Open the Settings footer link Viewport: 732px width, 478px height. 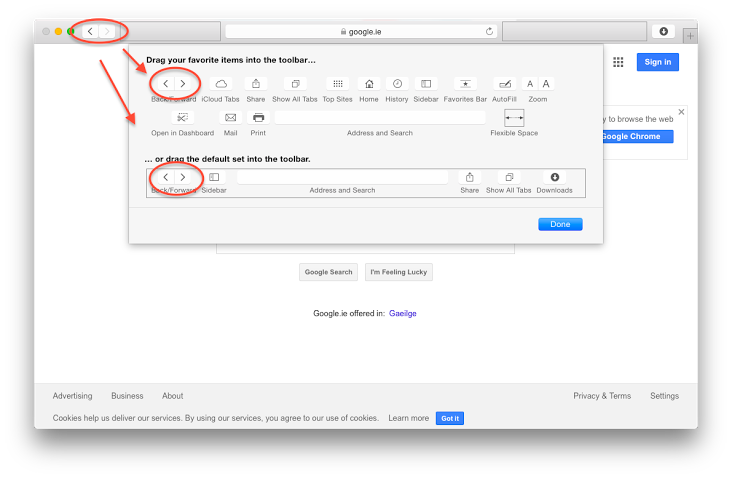coord(665,396)
